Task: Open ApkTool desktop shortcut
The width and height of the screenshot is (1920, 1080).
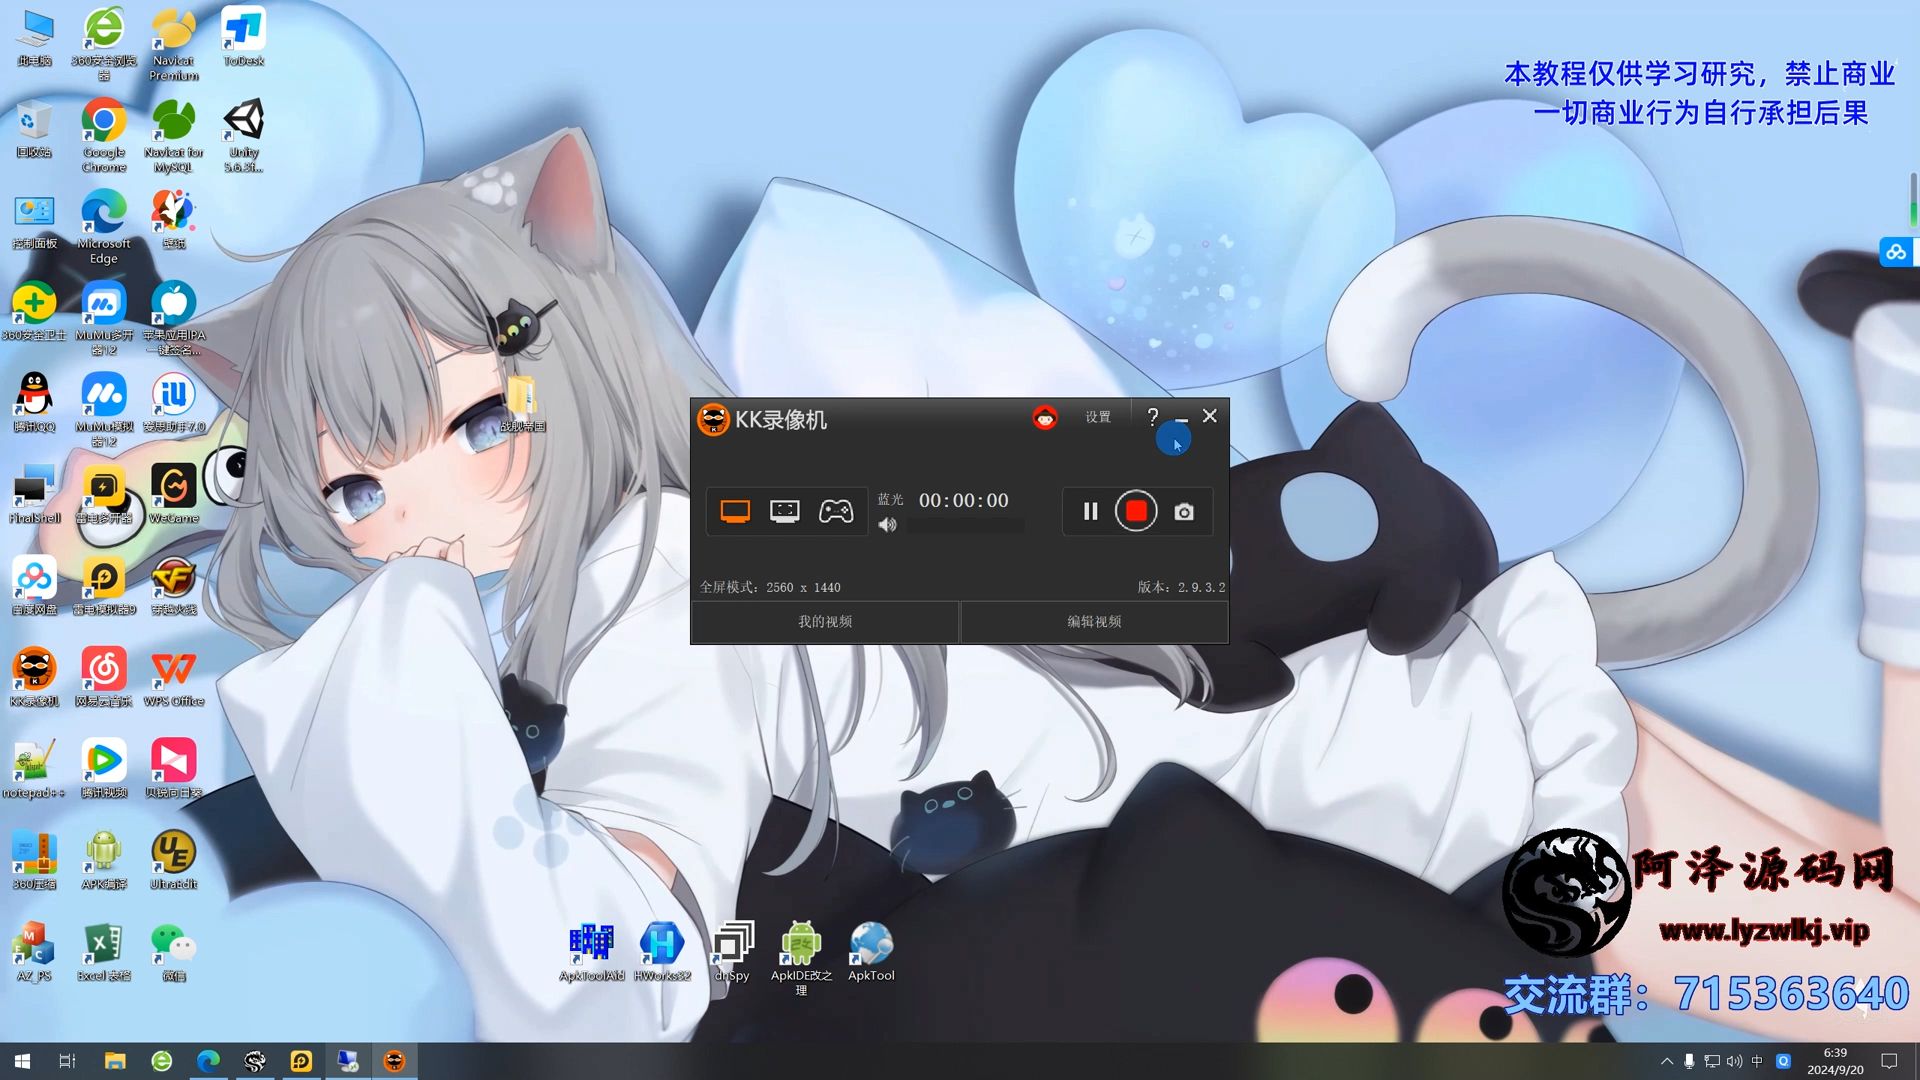Action: click(871, 952)
